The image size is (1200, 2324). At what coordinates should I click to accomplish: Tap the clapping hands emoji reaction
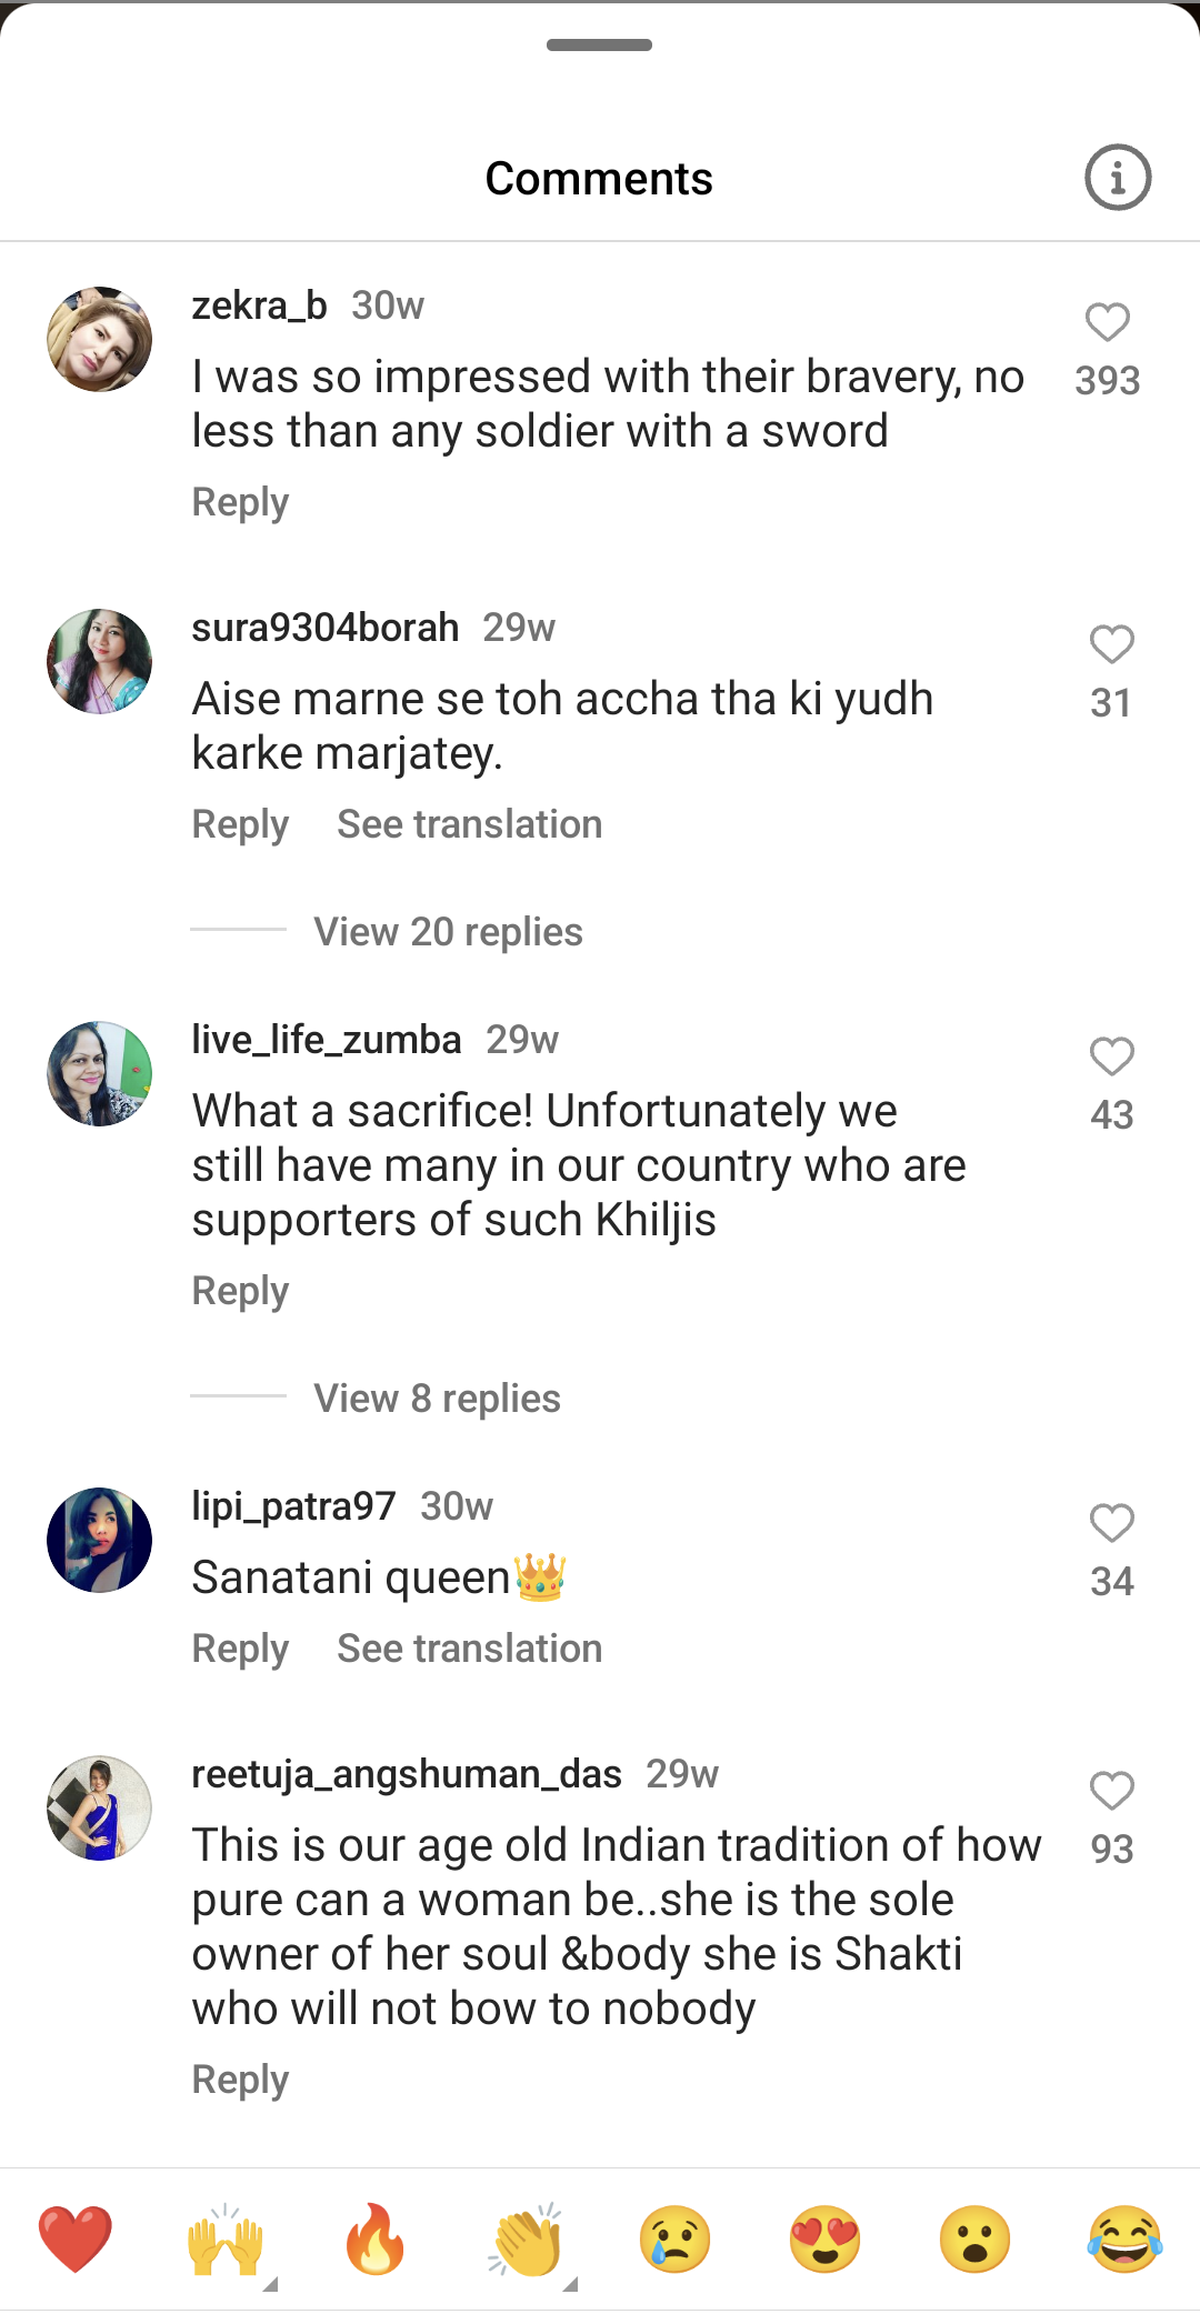[x=526, y=2240]
